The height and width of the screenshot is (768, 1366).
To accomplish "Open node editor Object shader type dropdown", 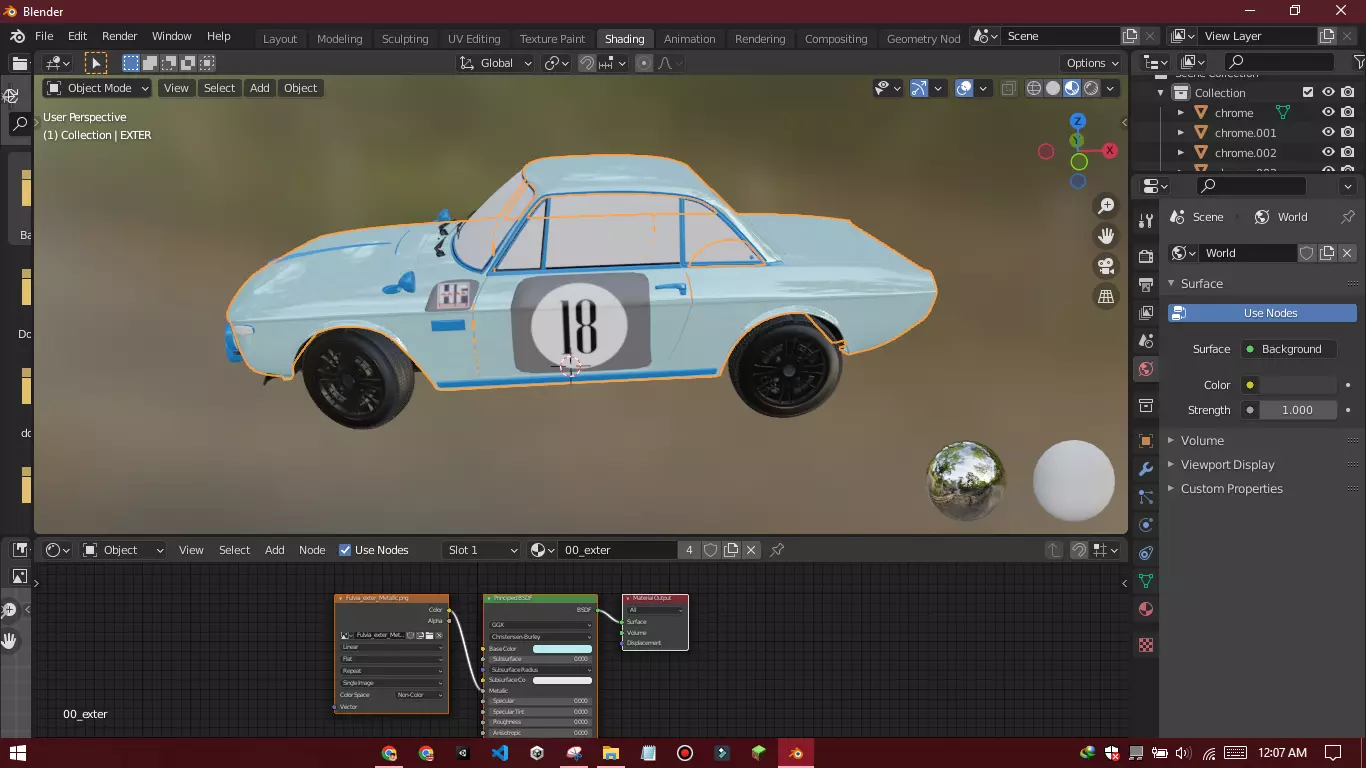I will [x=123, y=550].
